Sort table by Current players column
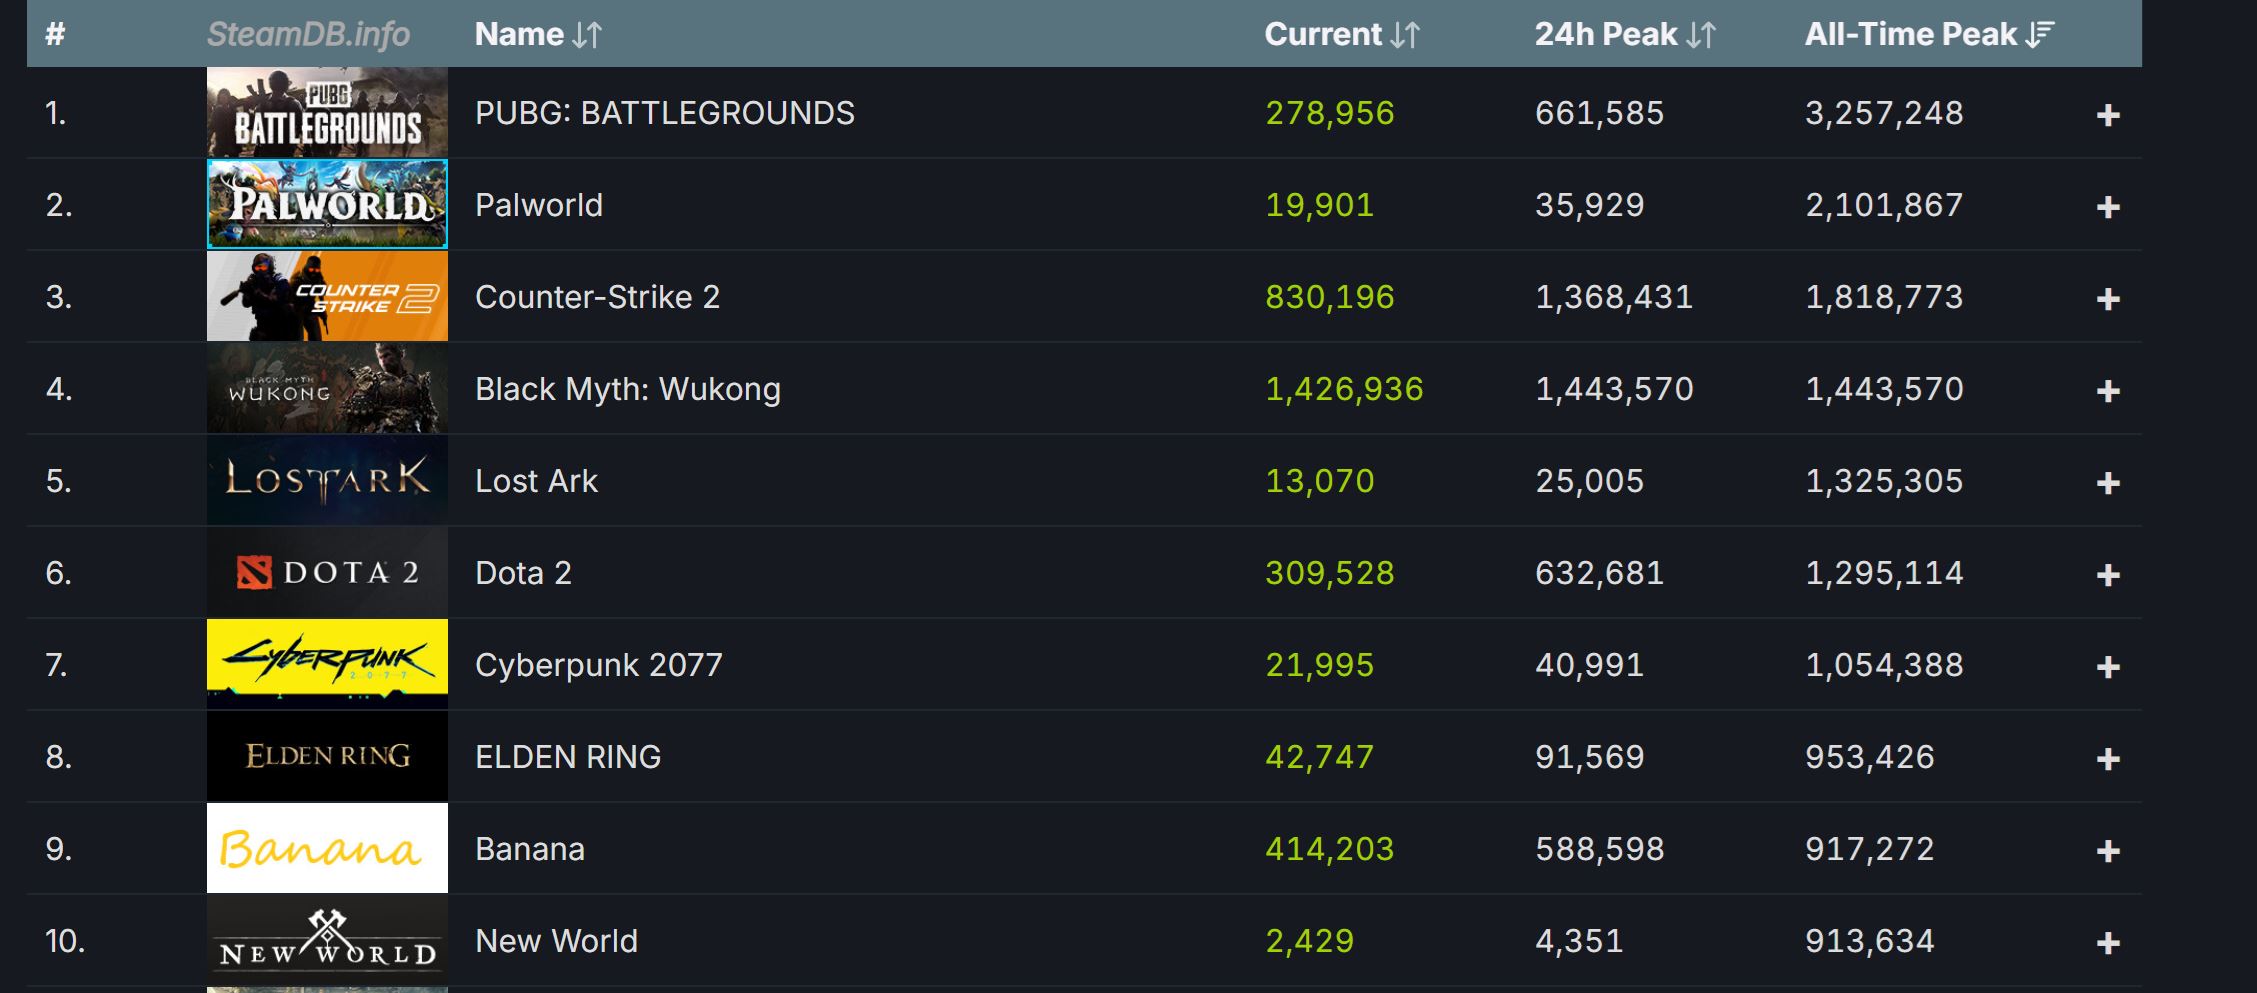The width and height of the screenshot is (2257, 993). [x=1342, y=34]
